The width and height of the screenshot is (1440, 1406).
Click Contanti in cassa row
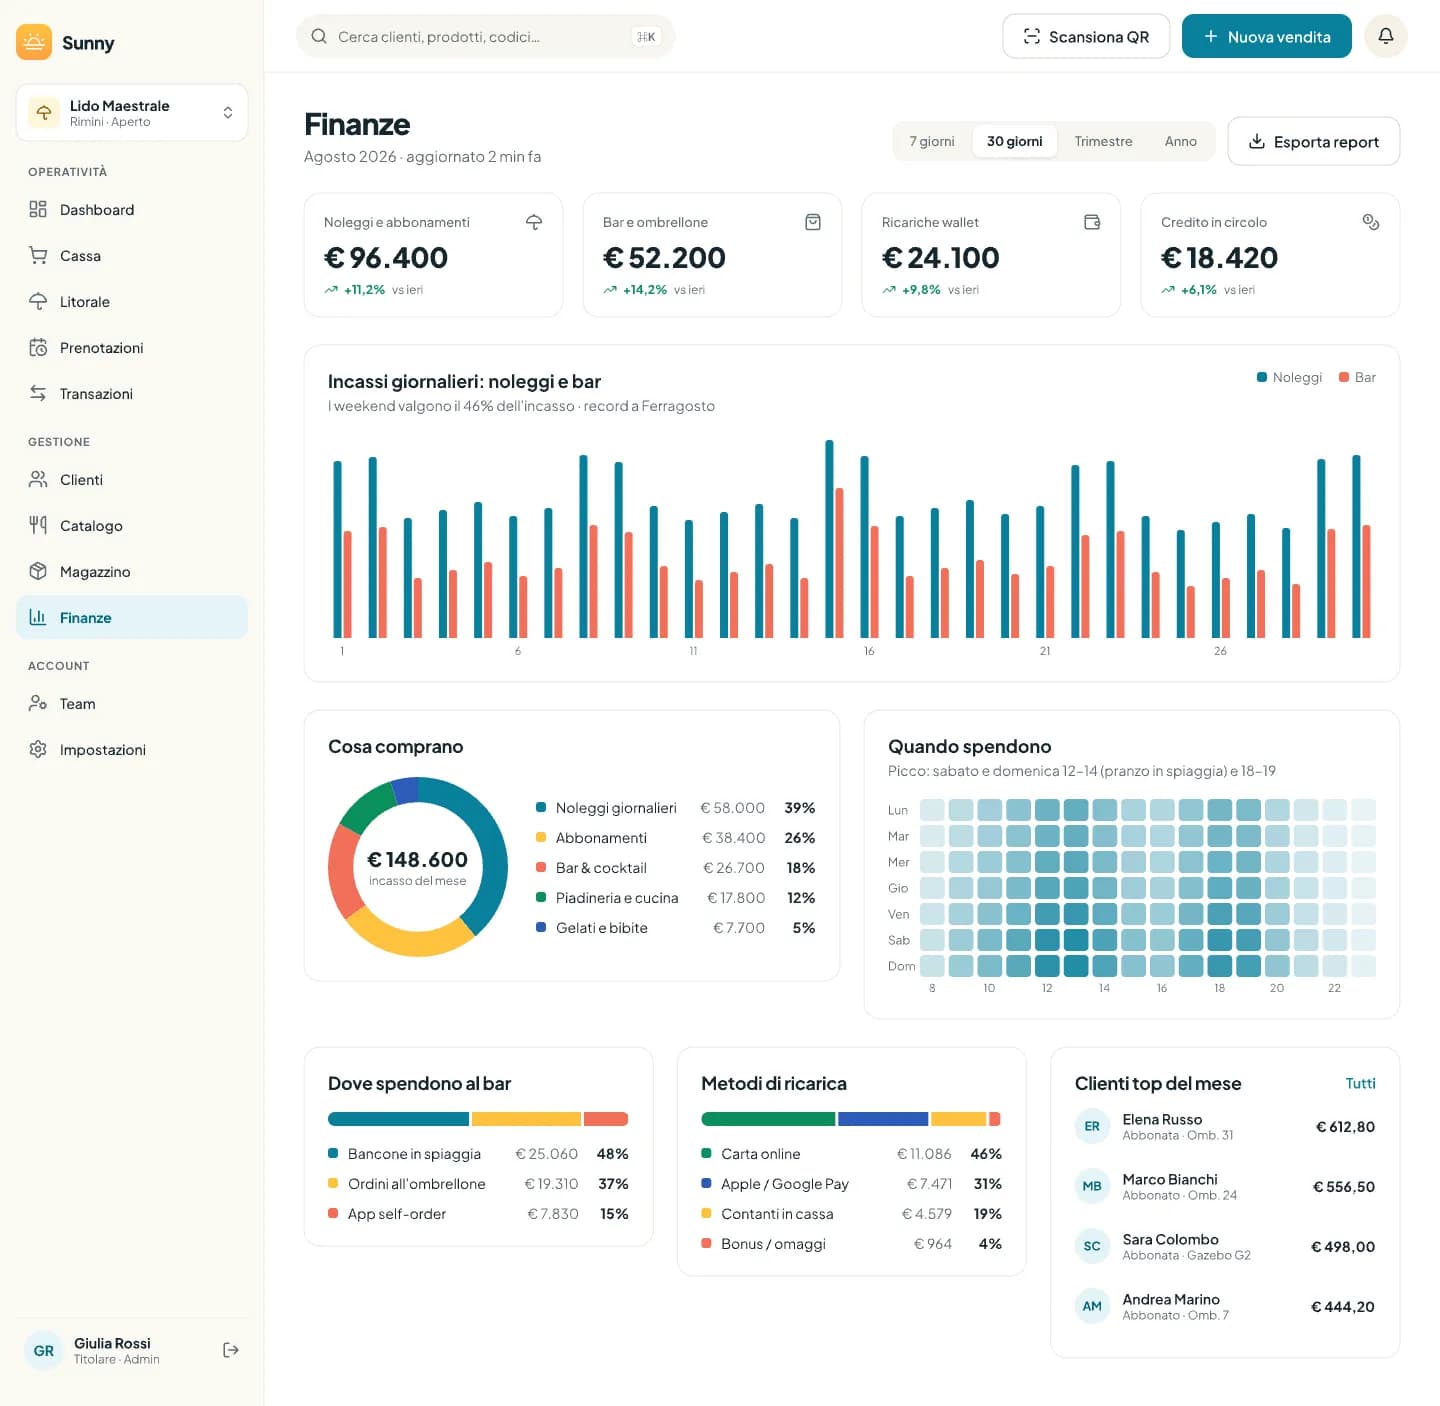click(x=852, y=1213)
